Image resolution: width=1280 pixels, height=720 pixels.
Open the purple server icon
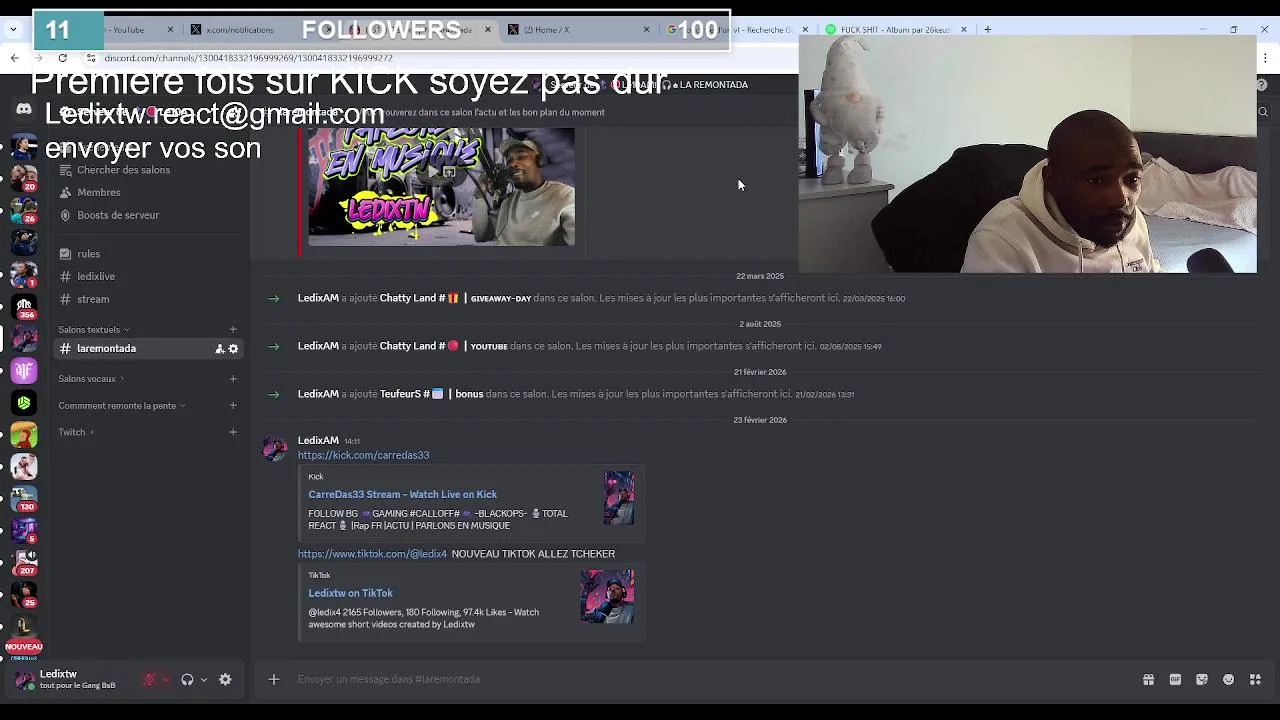[x=24, y=371]
